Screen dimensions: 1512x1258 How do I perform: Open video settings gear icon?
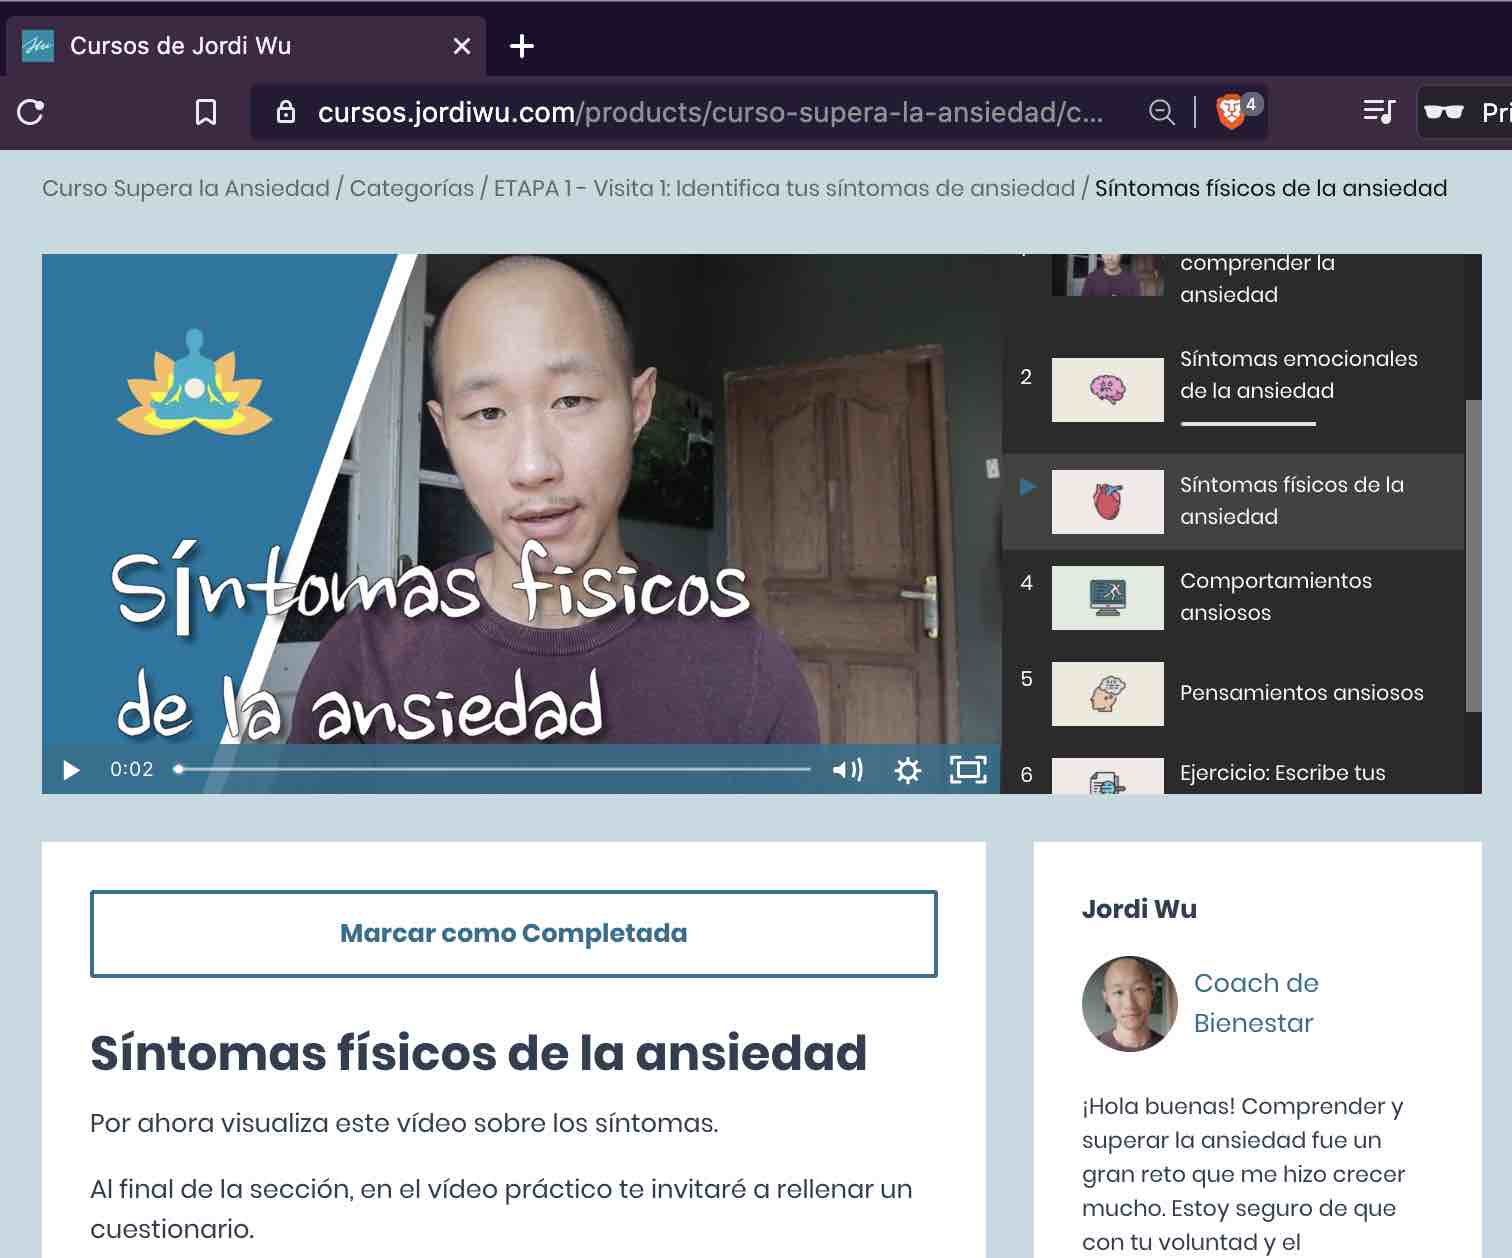coord(908,770)
